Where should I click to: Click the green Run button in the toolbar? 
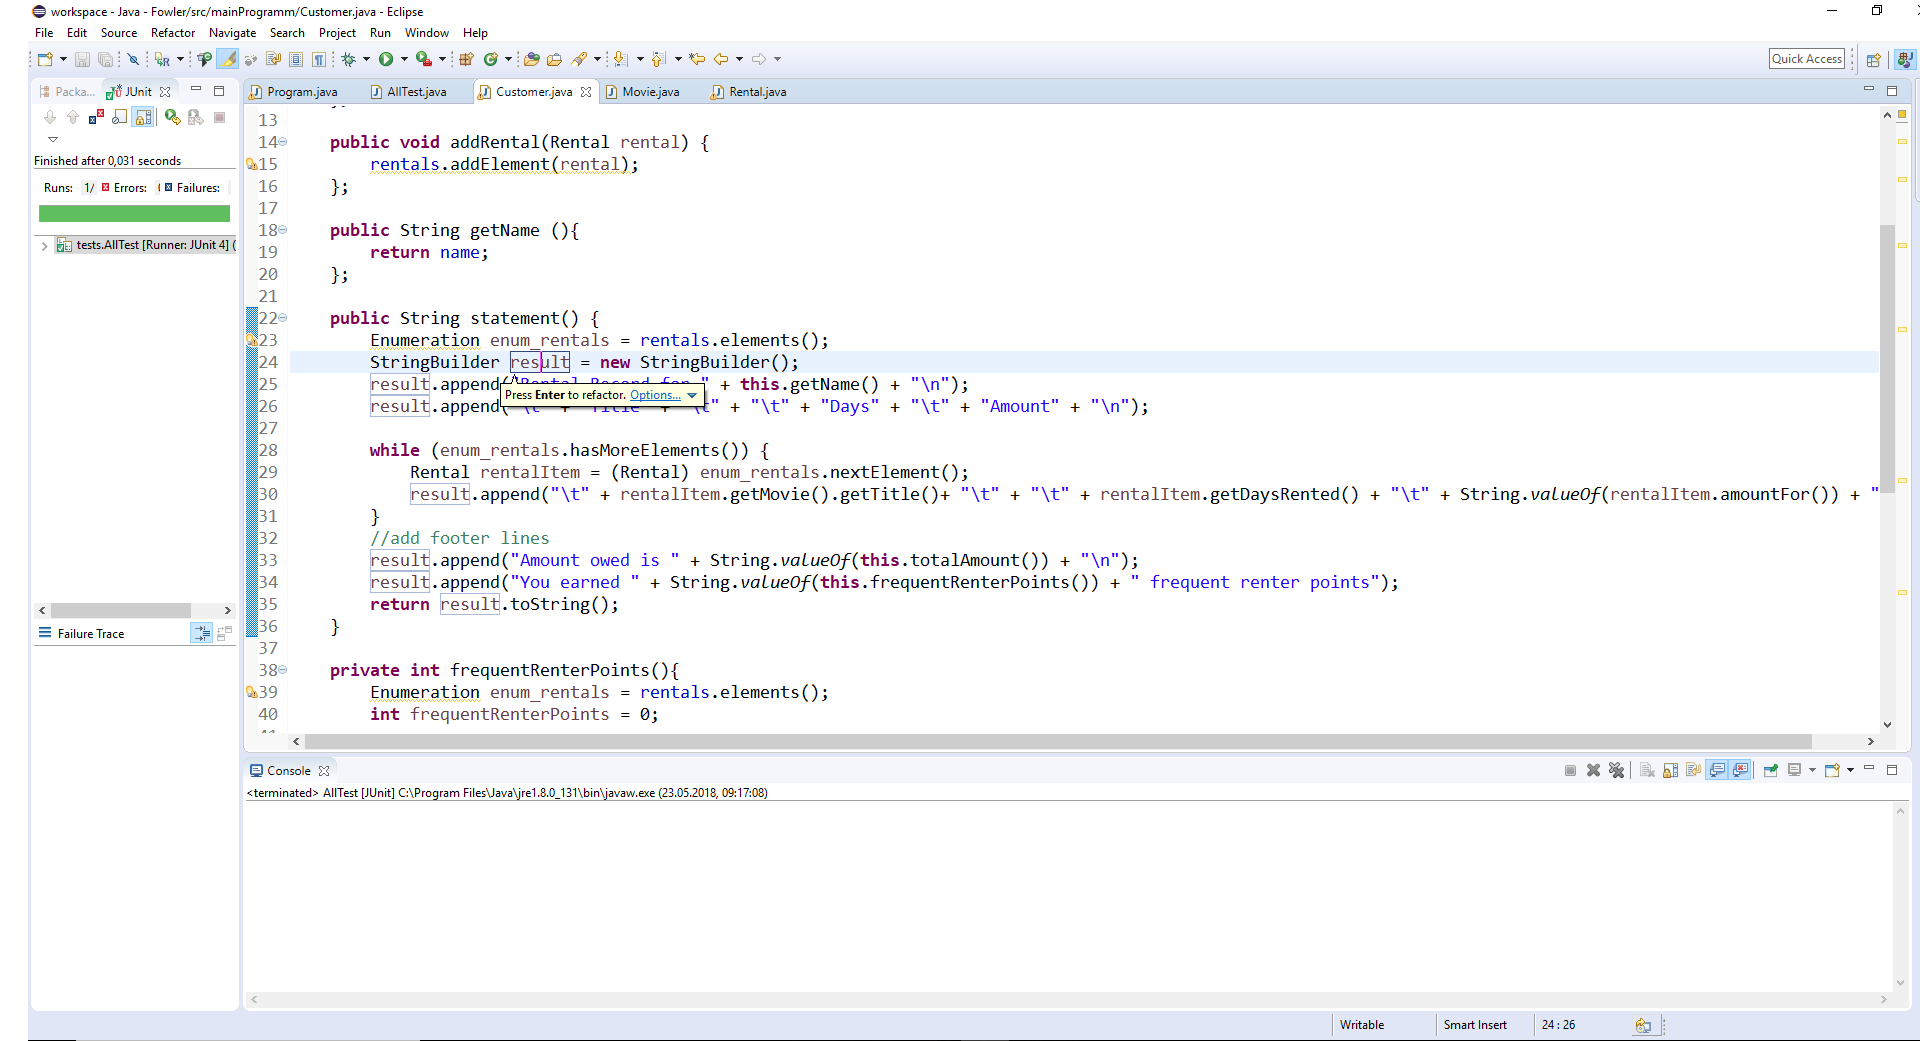[x=386, y=59]
